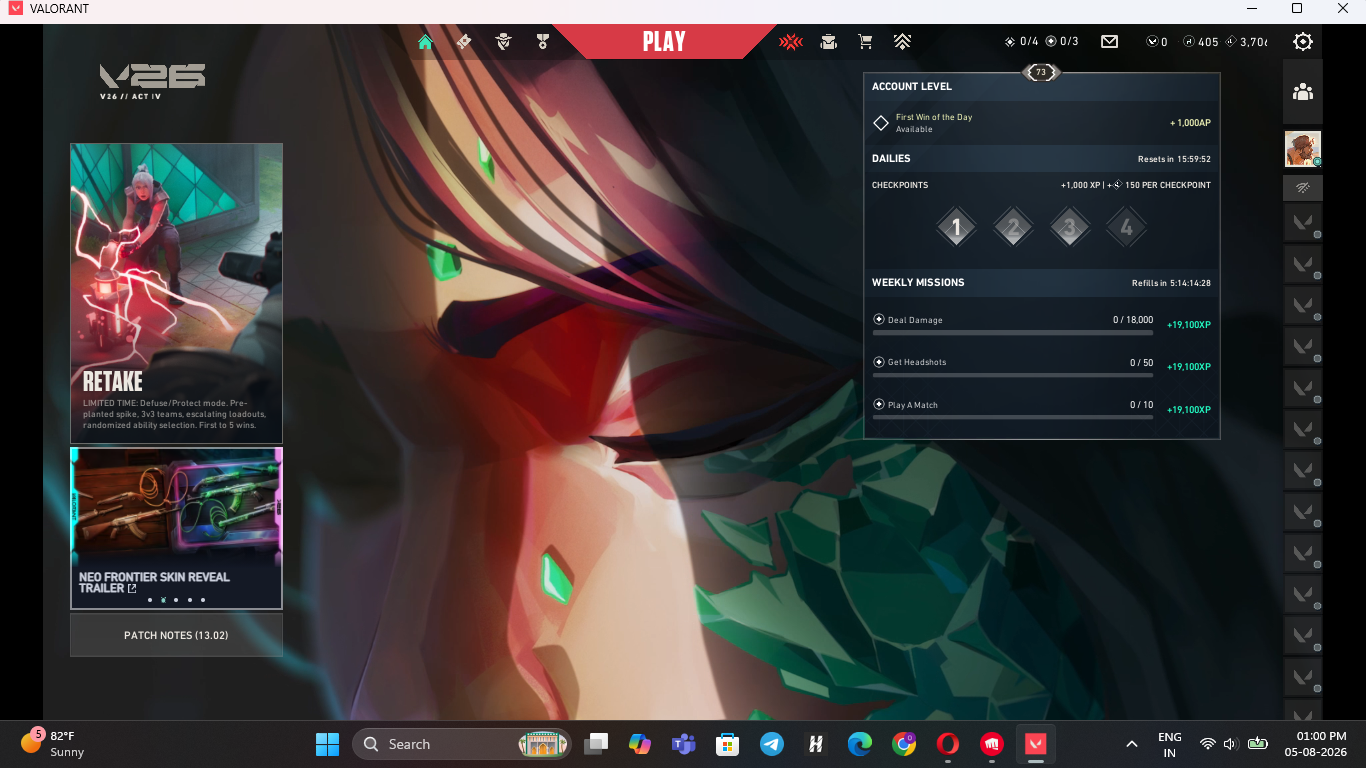Open the taskbar clock showing 01:00 PM
Viewport: 1366px width, 768px height.
[x=1316, y=744]
